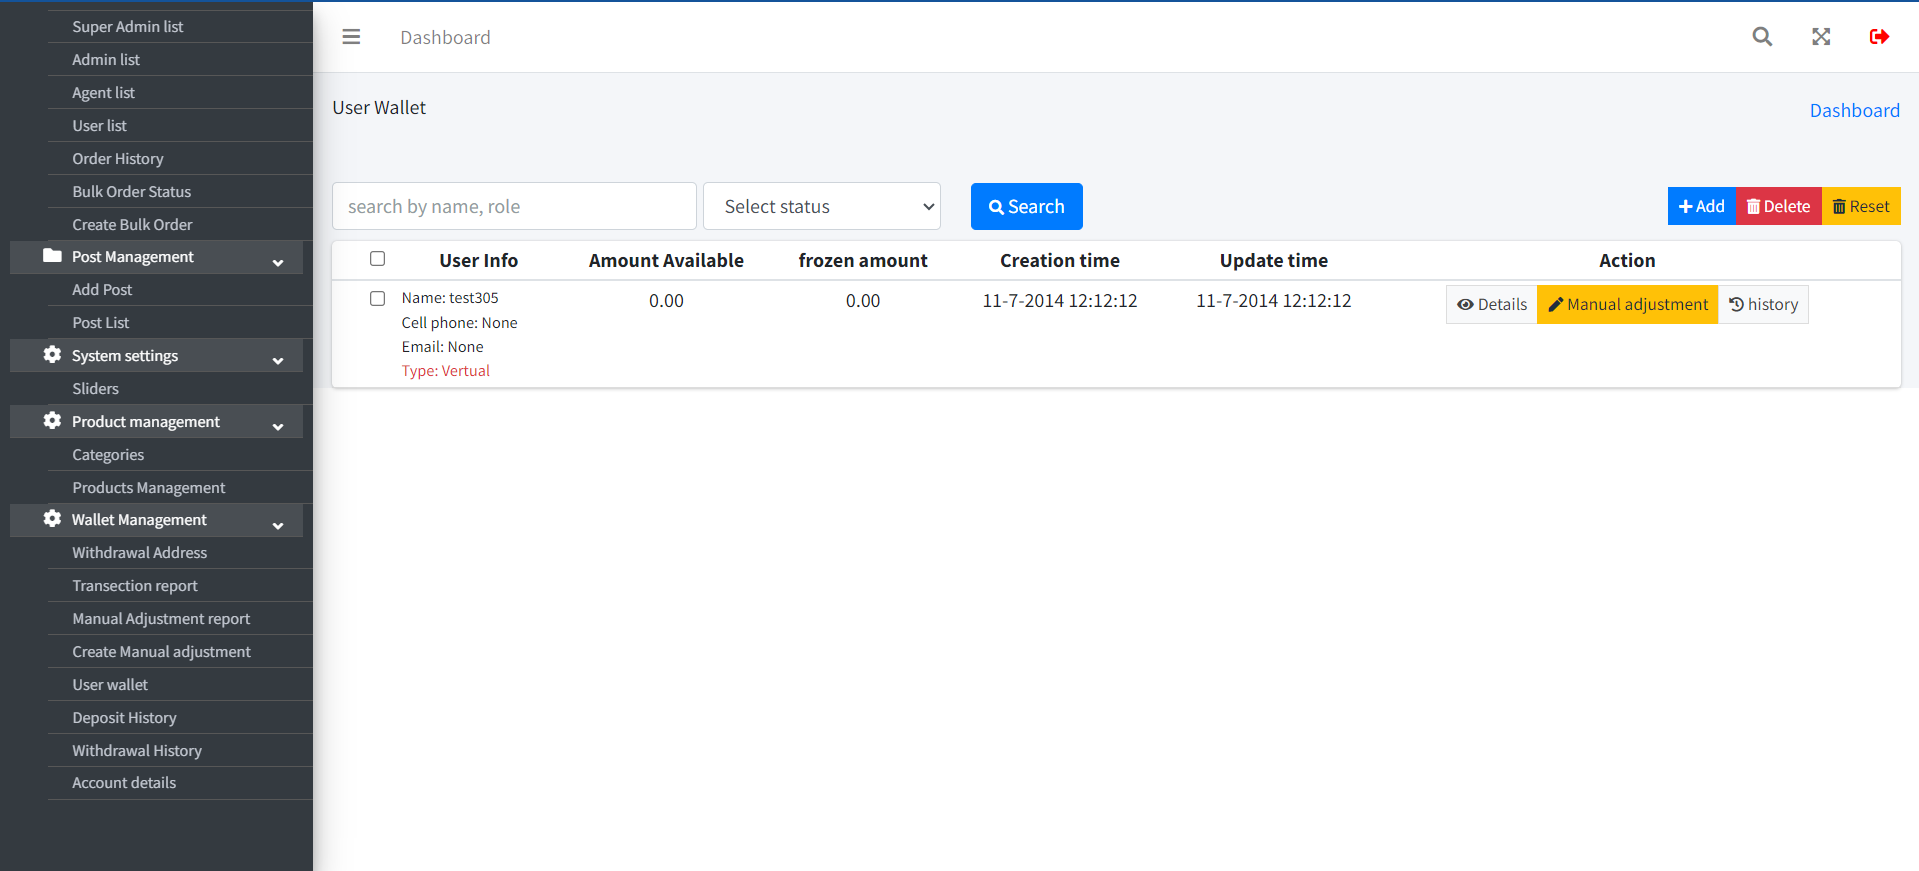Image resolution: width=1919 pixels, height=871 pixels.
Task: Tick the checkbox for test305 row
Action: [x=377, y=299]
